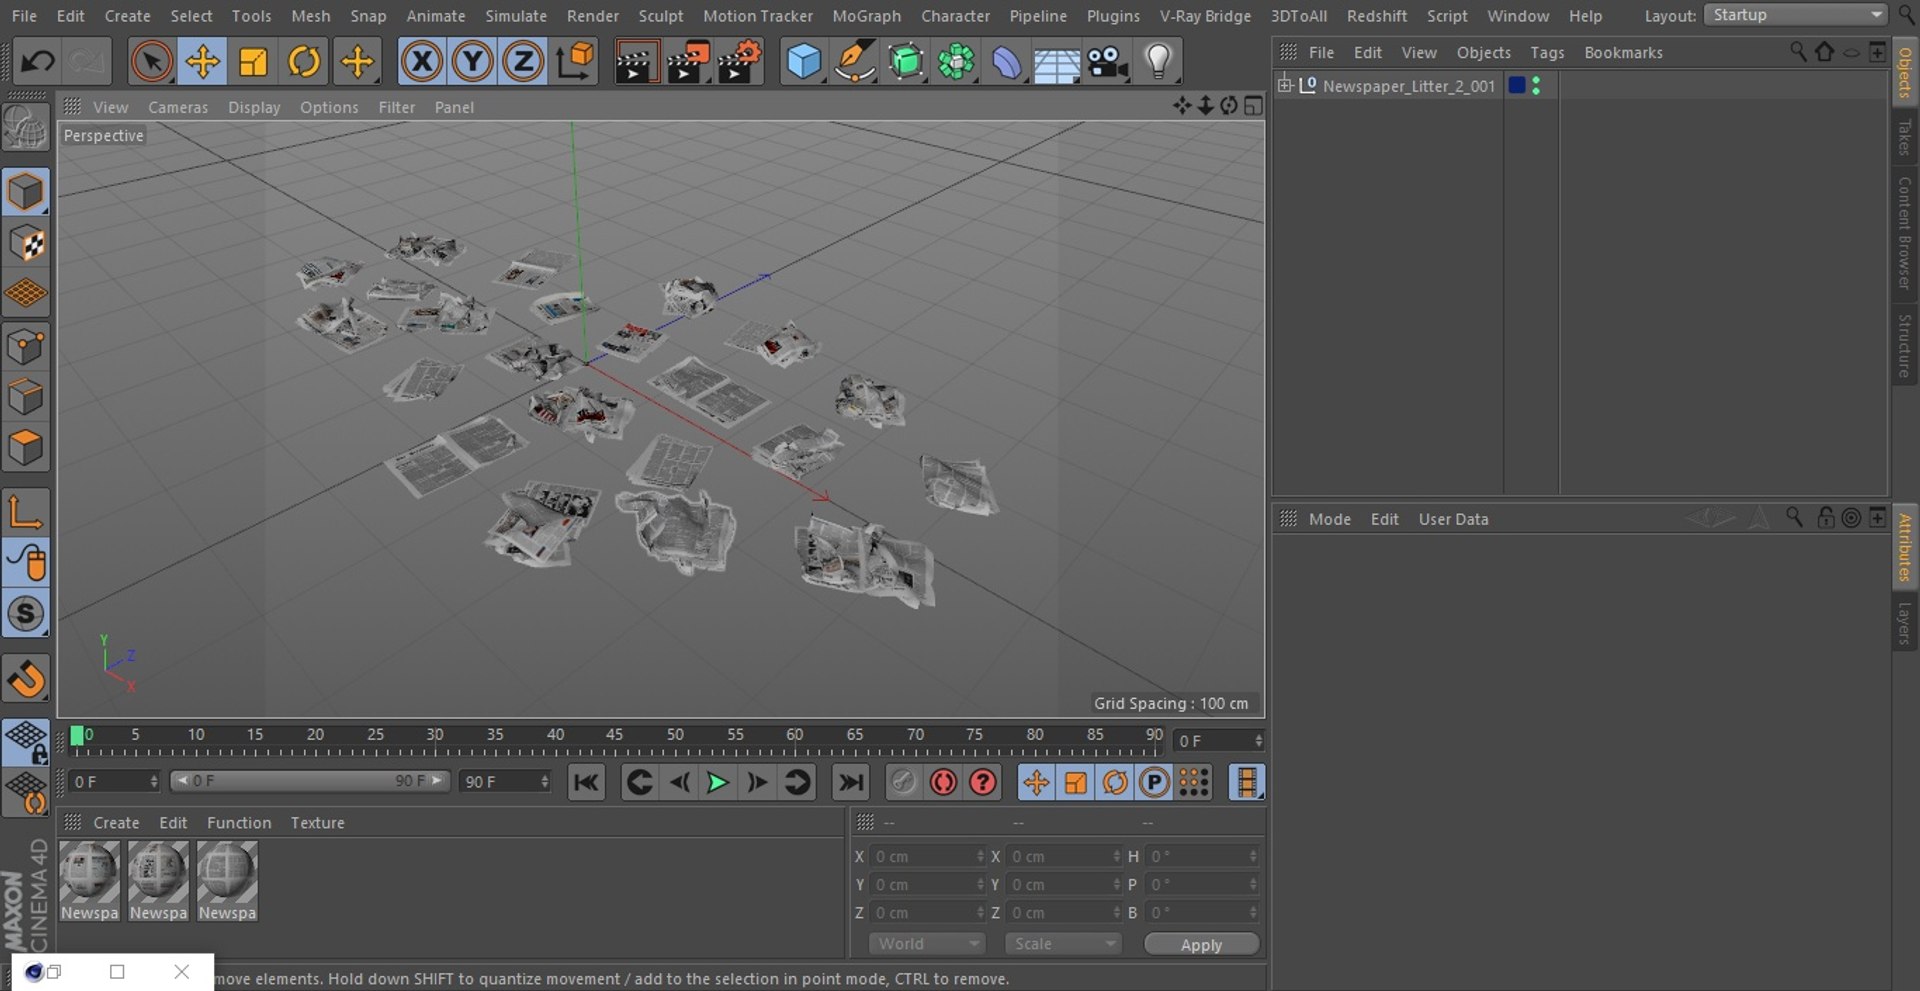Click the Apply button

click(x=1201, y=945)
